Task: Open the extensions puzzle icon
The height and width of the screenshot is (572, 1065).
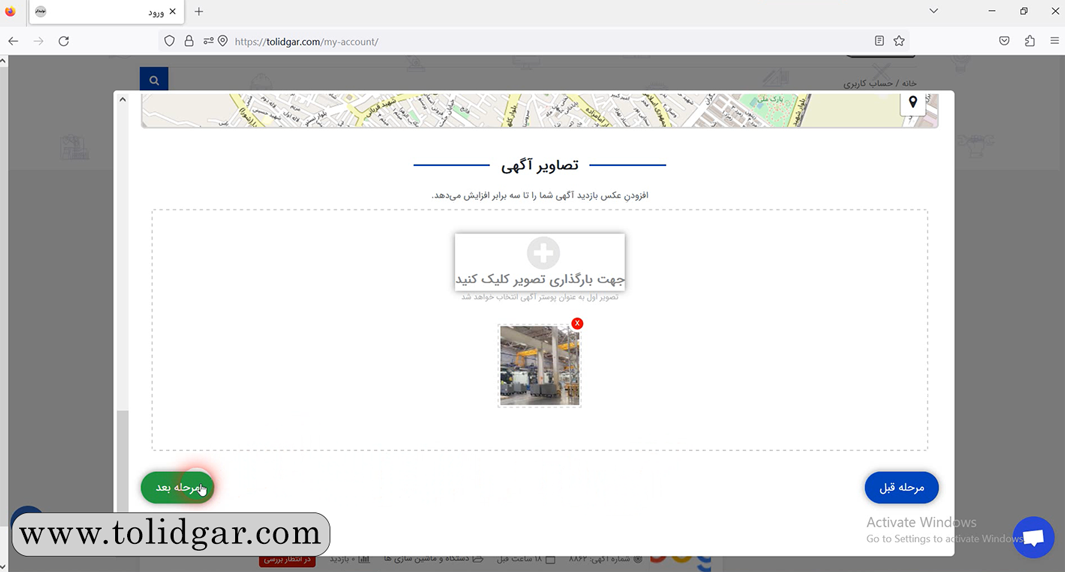Action: coord(1030,41)
